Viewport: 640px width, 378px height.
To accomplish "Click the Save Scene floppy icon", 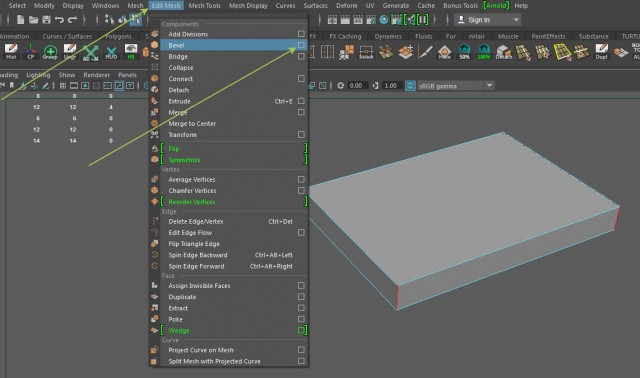I will (47, 20).
